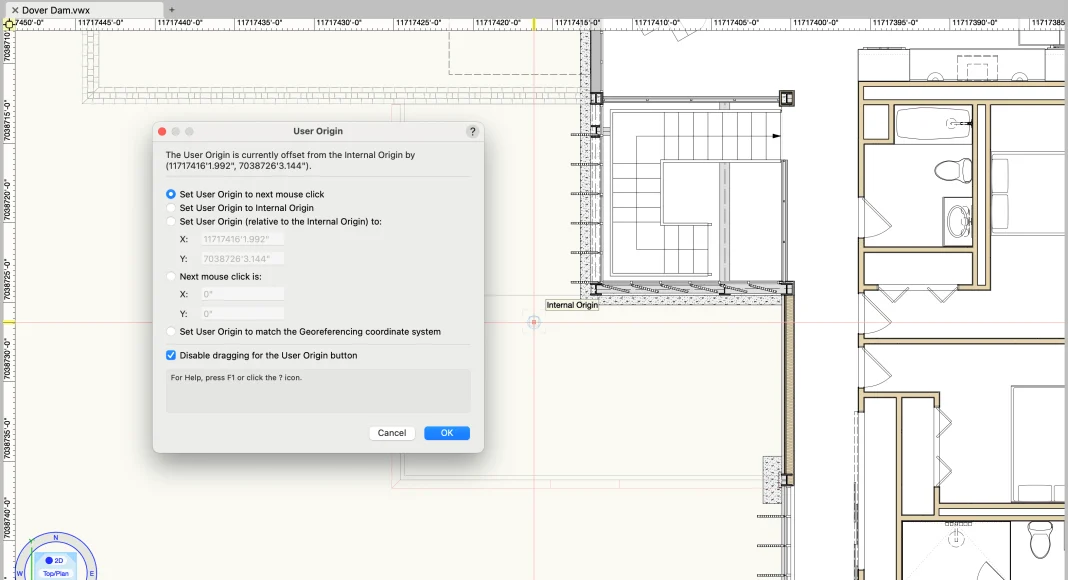Choose Set User Origin relative to Internal Origin

(171, 221)
